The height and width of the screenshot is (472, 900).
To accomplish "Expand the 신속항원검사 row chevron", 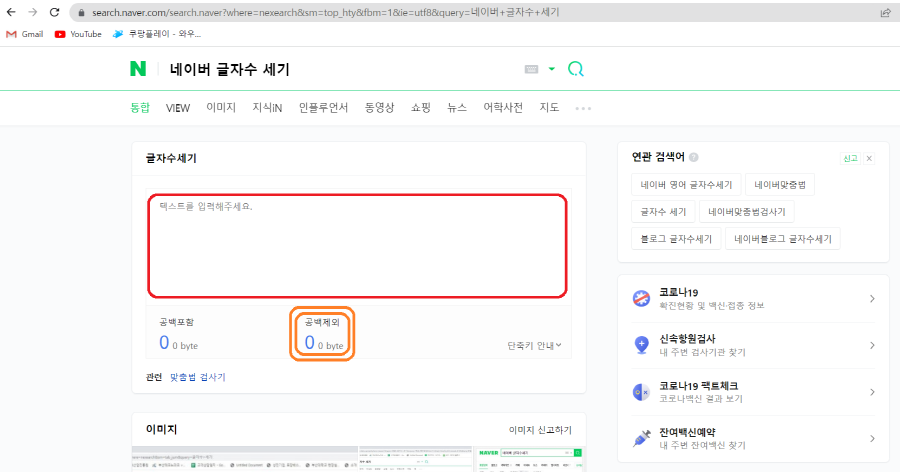I will click(872, 345).
